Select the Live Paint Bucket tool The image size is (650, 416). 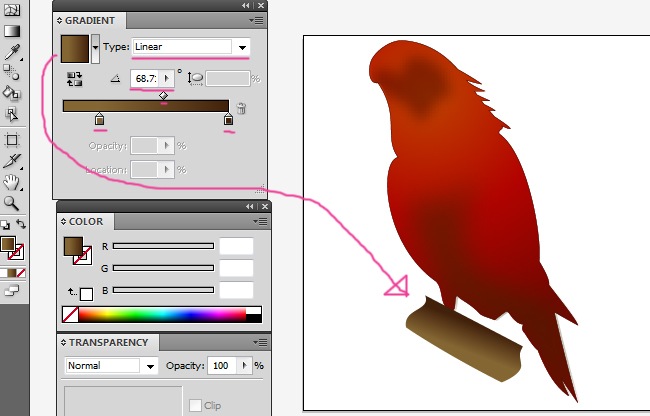coord(12,93)
